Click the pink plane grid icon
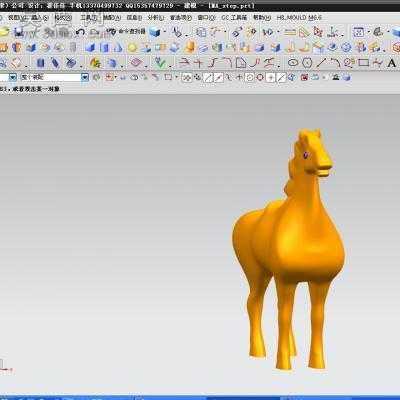 click(136, 62)
